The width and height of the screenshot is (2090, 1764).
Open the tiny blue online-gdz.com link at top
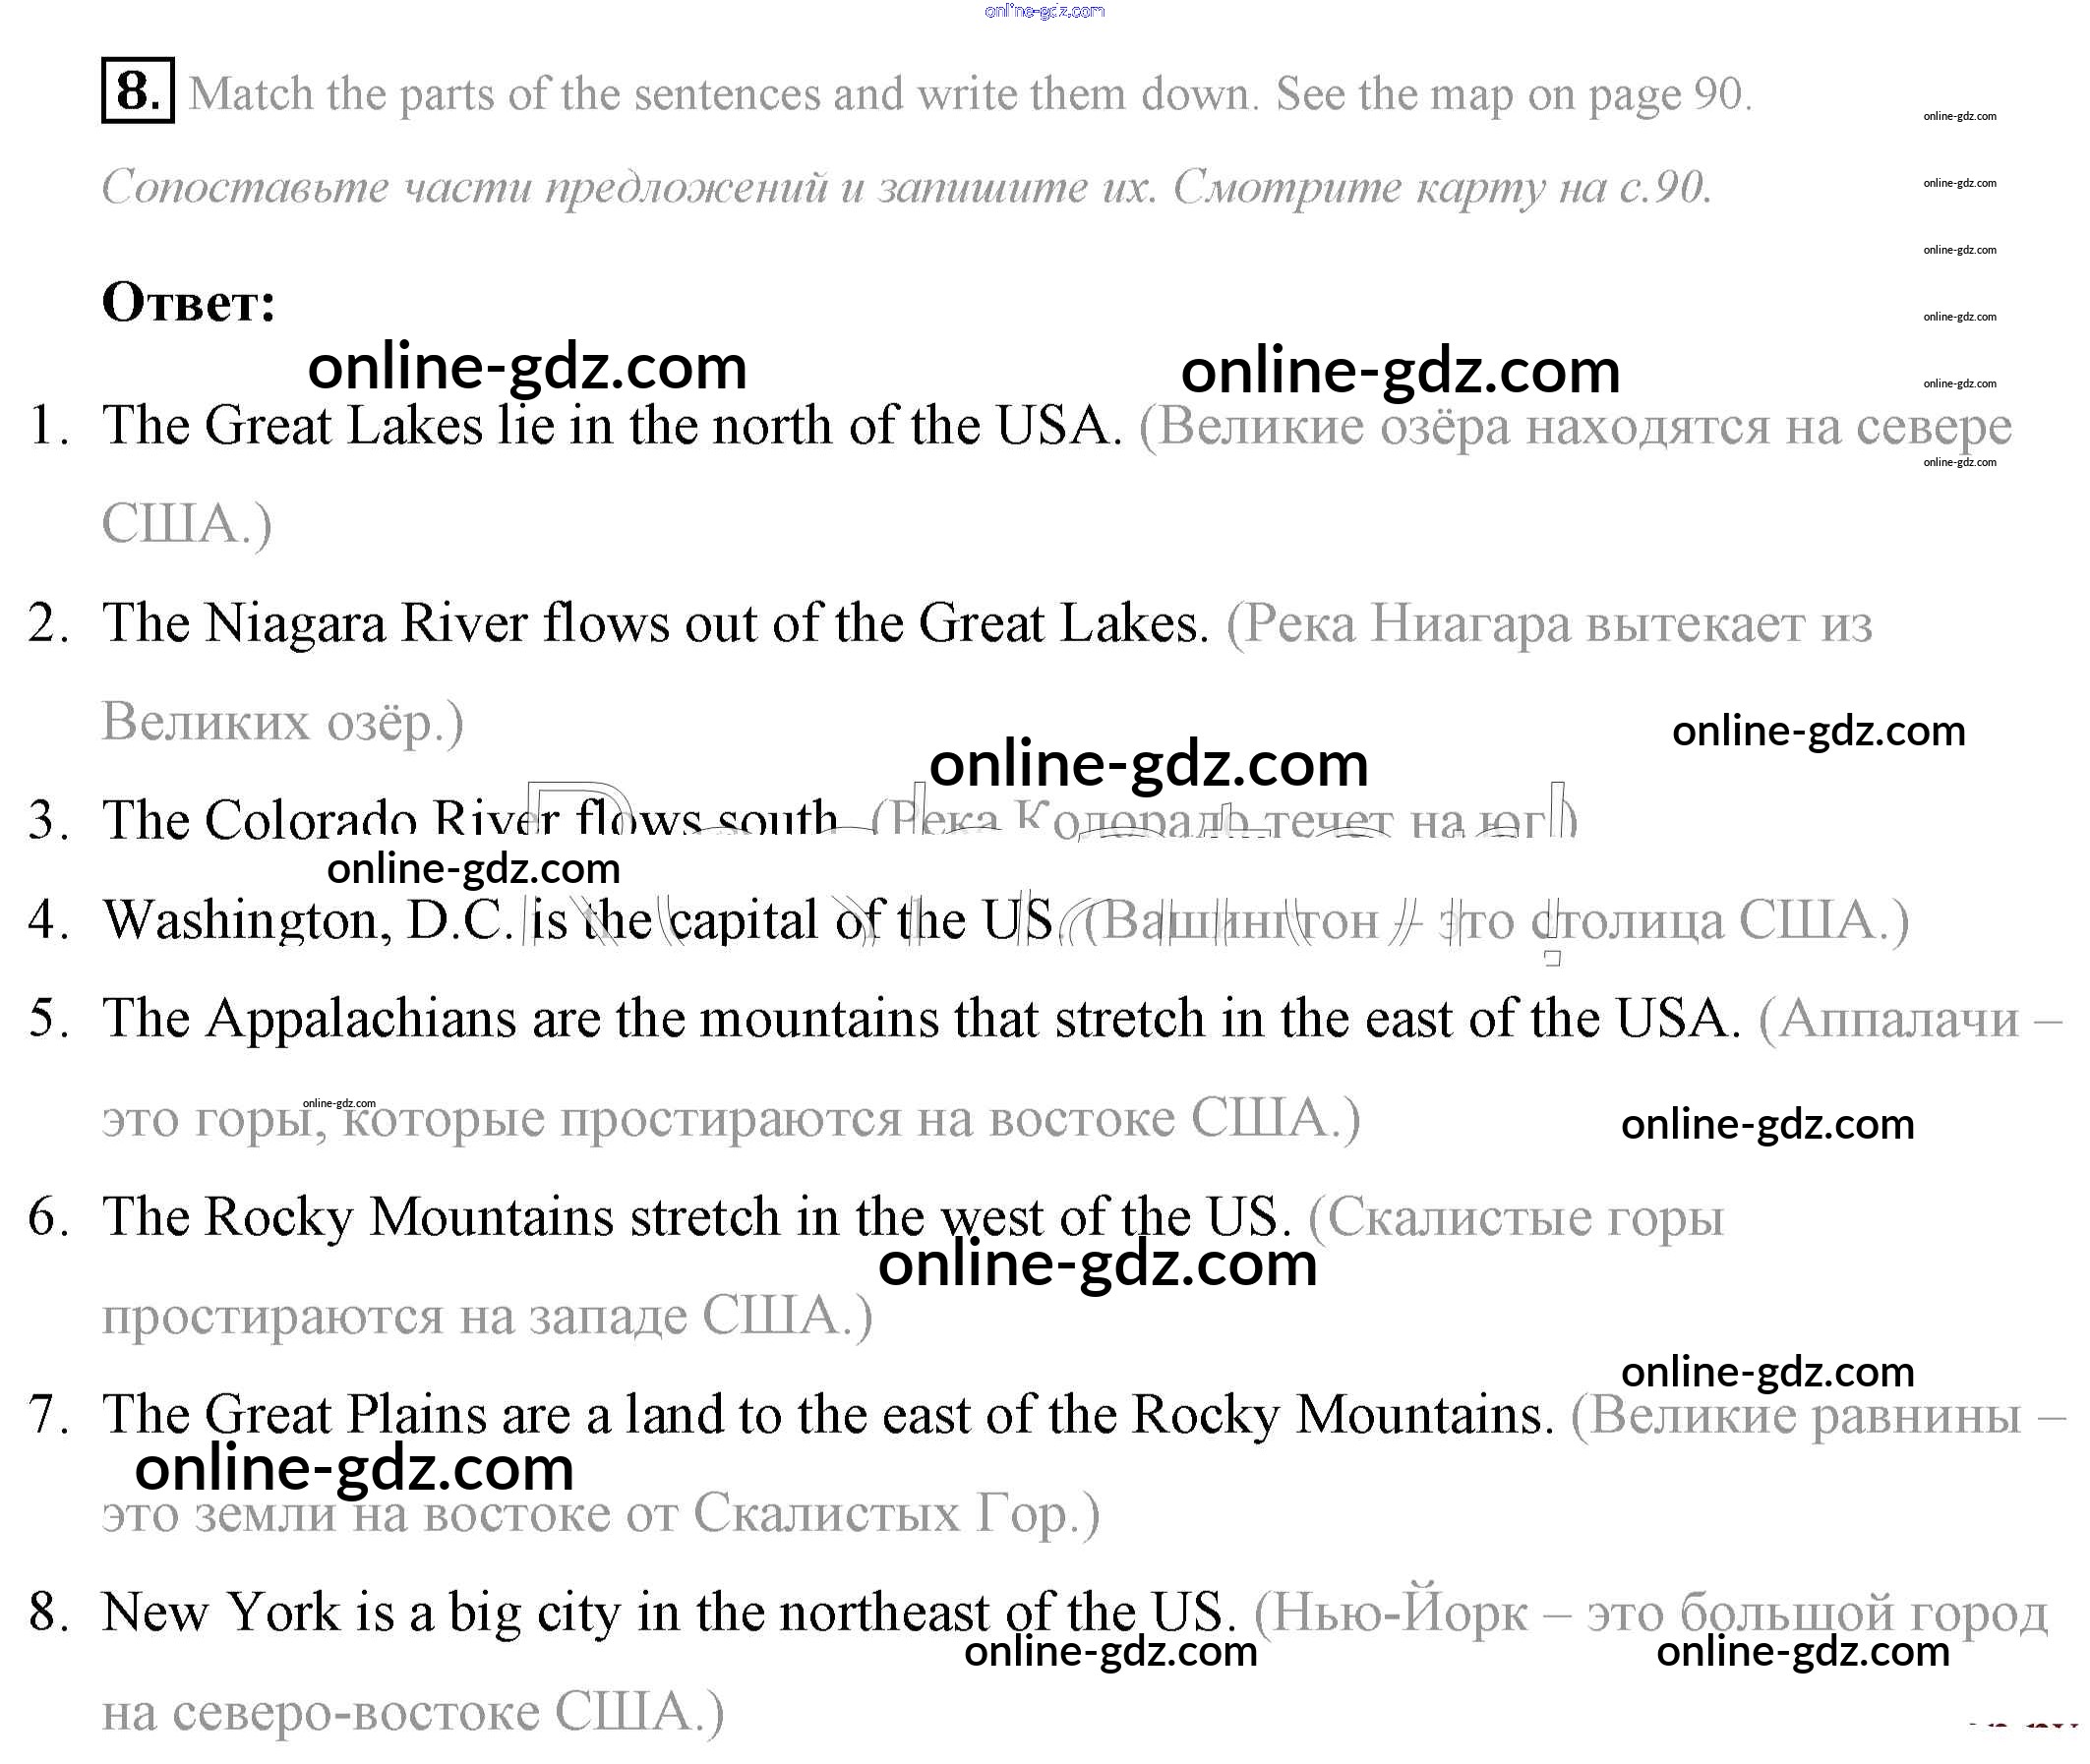[x=1044, y=11]
